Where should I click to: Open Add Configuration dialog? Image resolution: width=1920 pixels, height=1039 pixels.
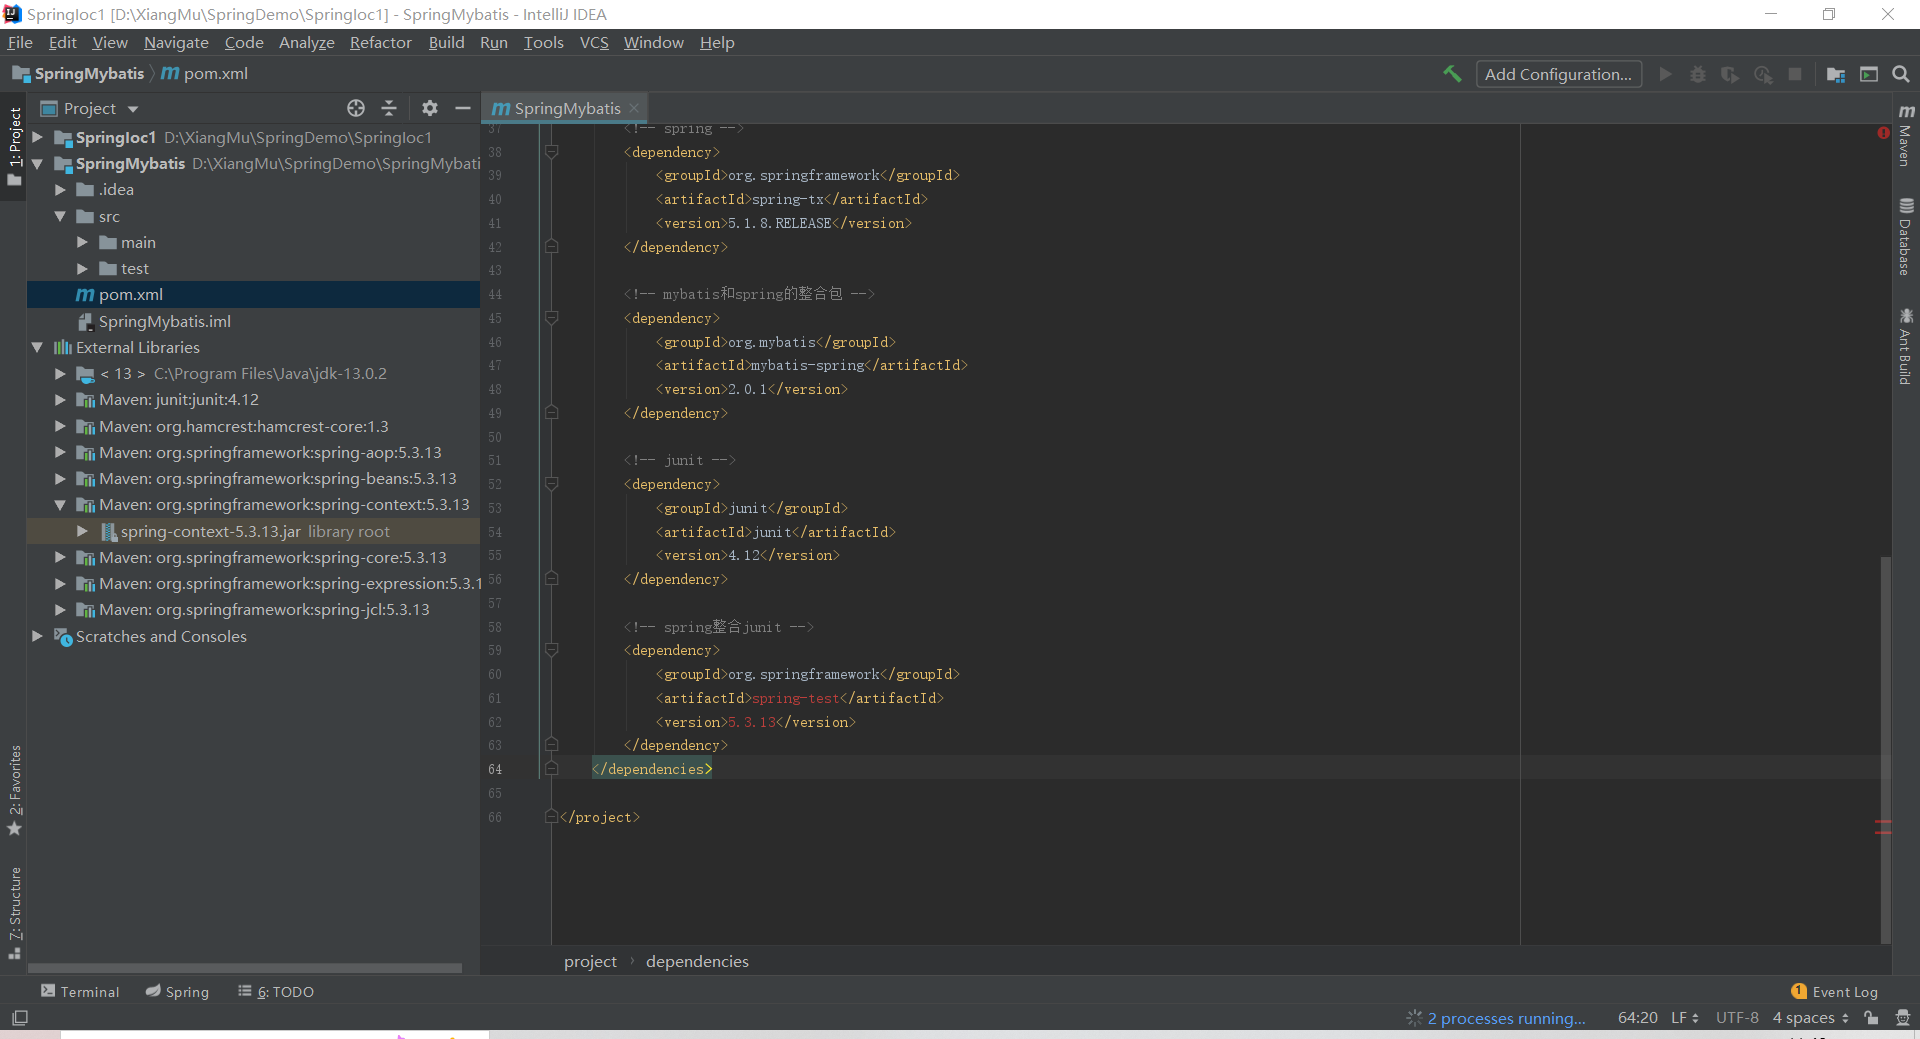tap(1558, 74)
